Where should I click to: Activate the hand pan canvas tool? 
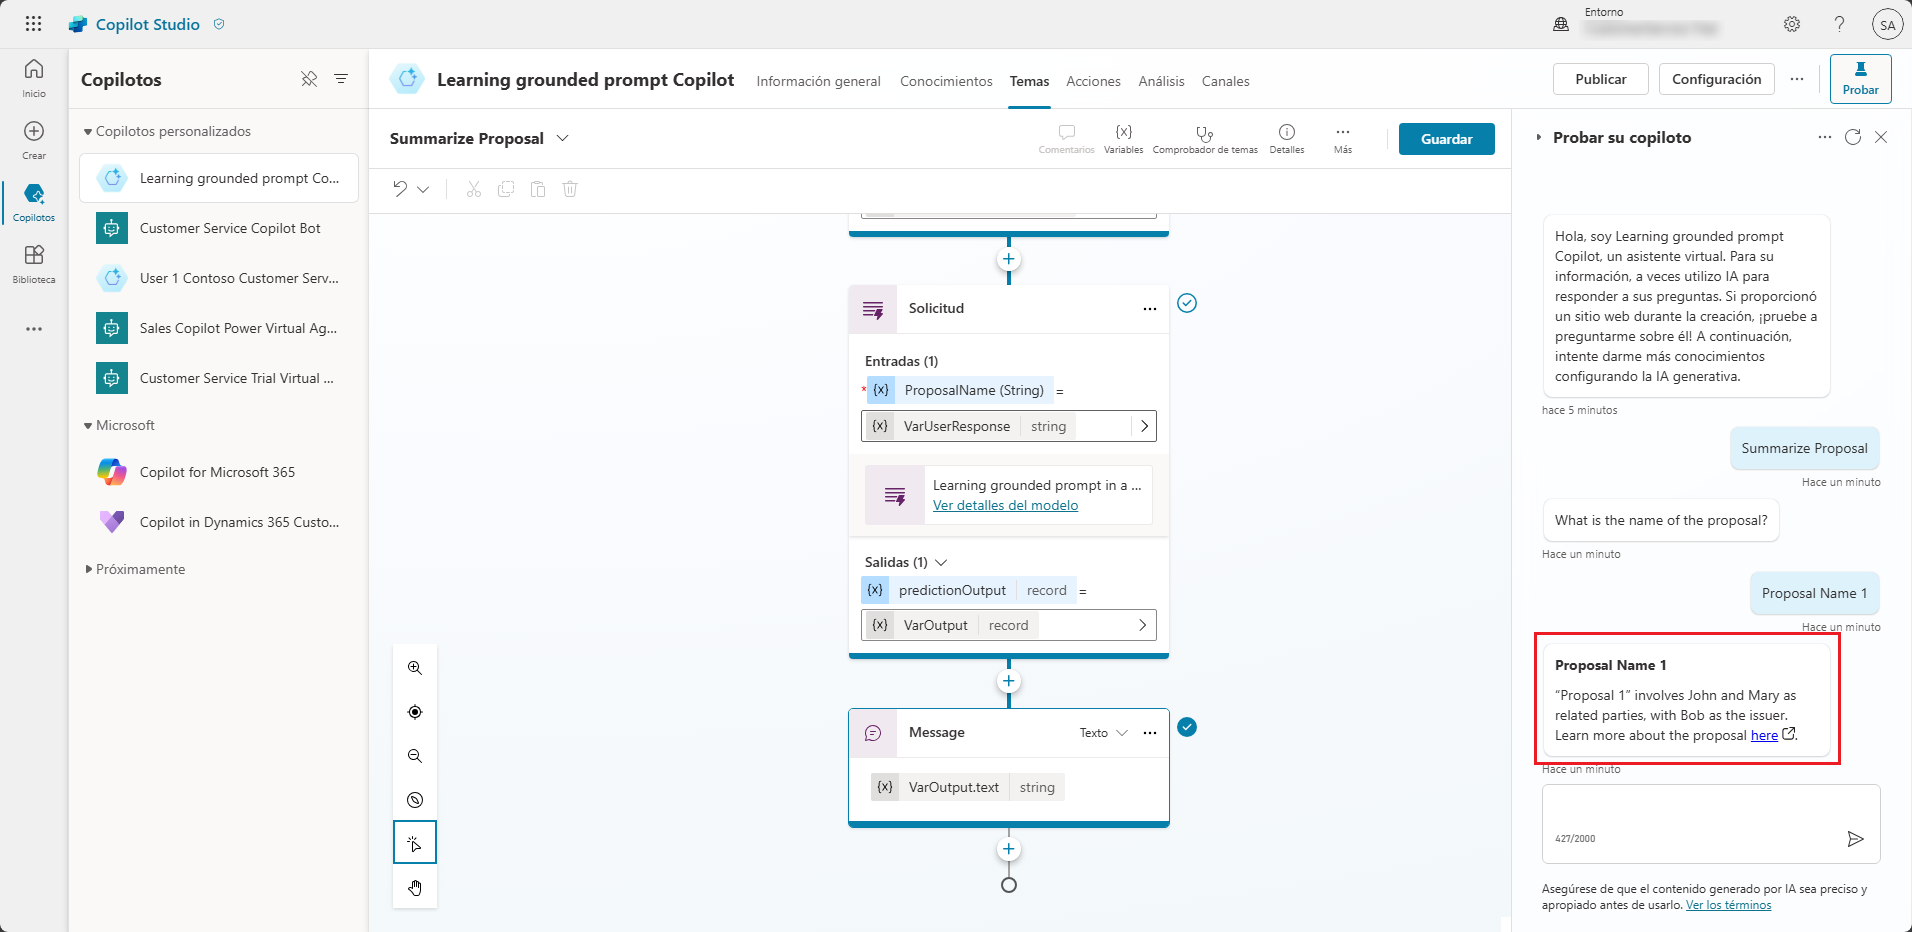(415, 888)
